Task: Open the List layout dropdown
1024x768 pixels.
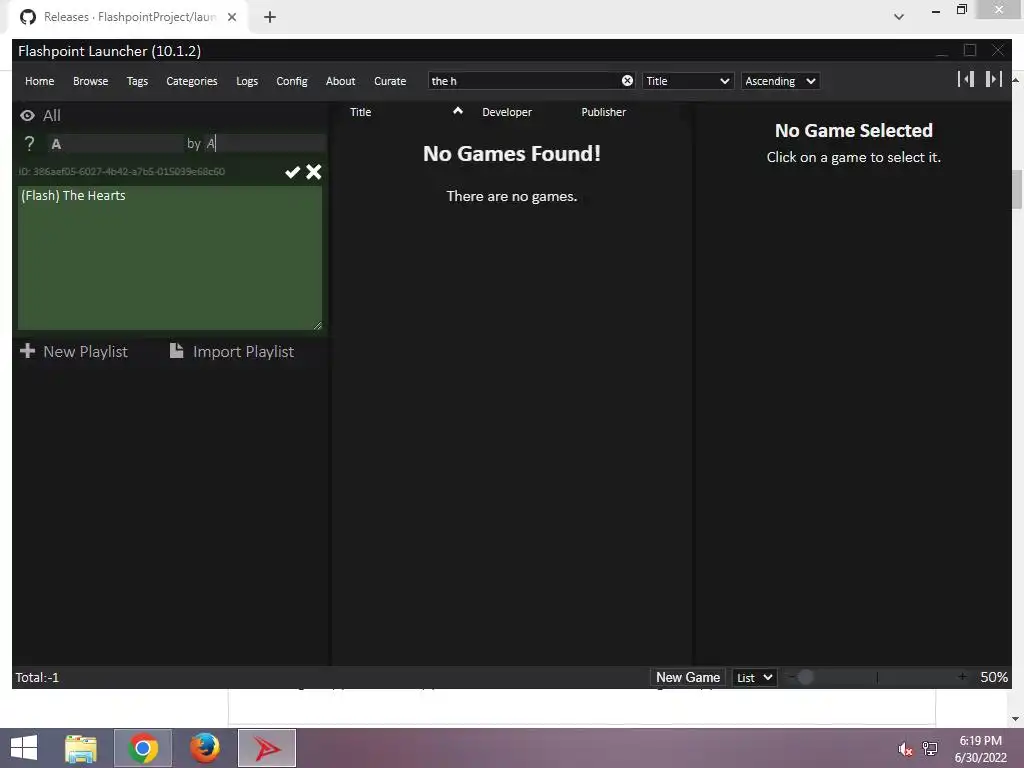Action: (754, 677)
